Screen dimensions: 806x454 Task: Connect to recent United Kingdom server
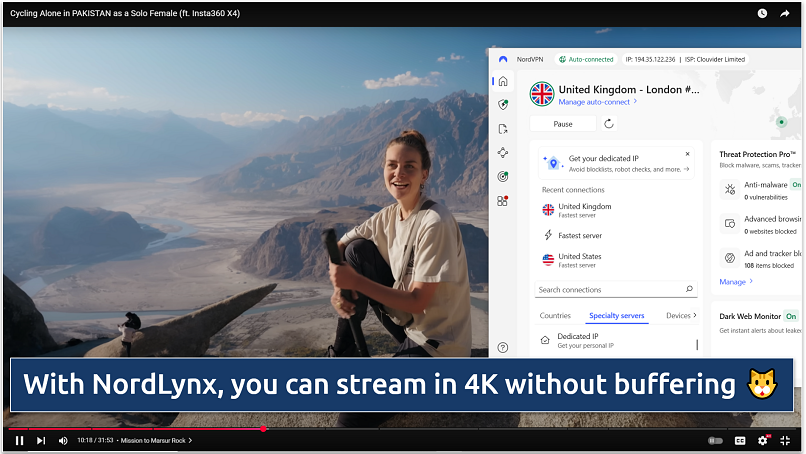tap(616, 210)
